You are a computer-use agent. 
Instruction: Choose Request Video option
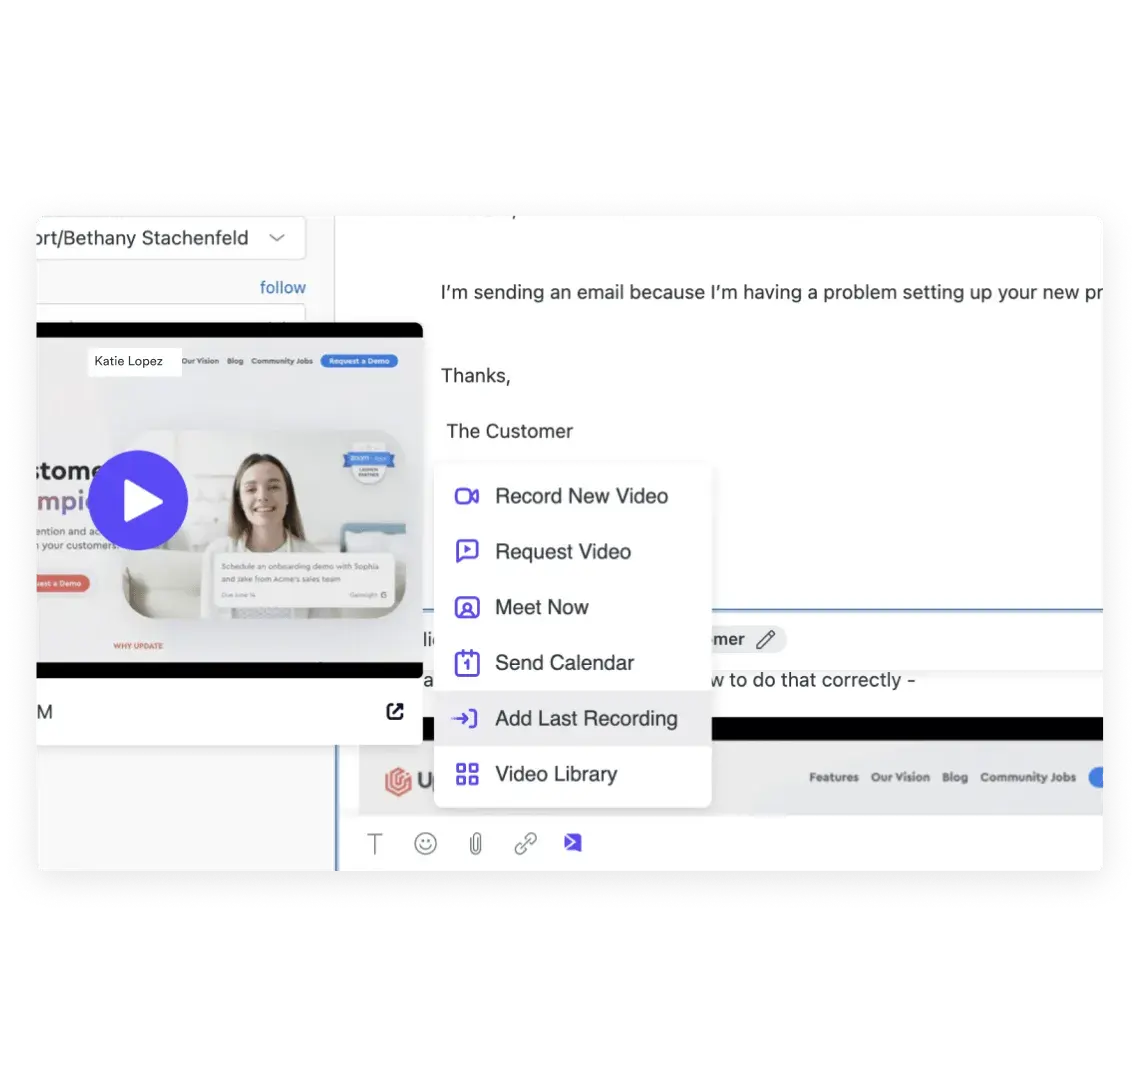click(572, 551)
